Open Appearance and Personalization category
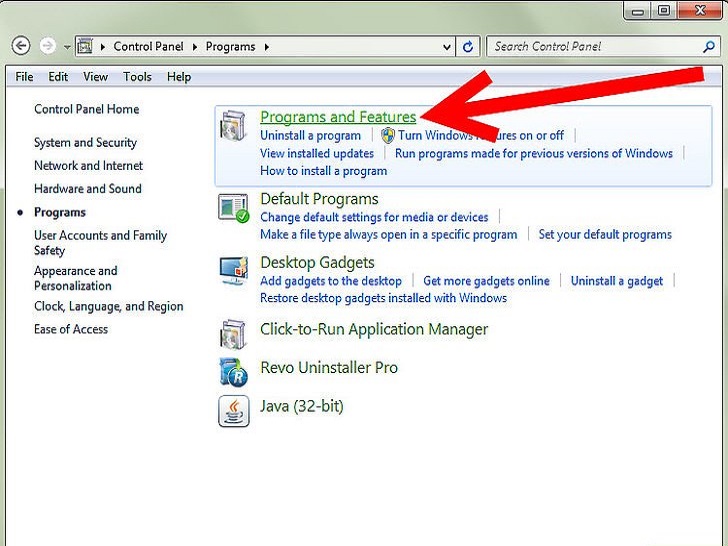This screenshot has height=546, width=728. coord(76,278)
